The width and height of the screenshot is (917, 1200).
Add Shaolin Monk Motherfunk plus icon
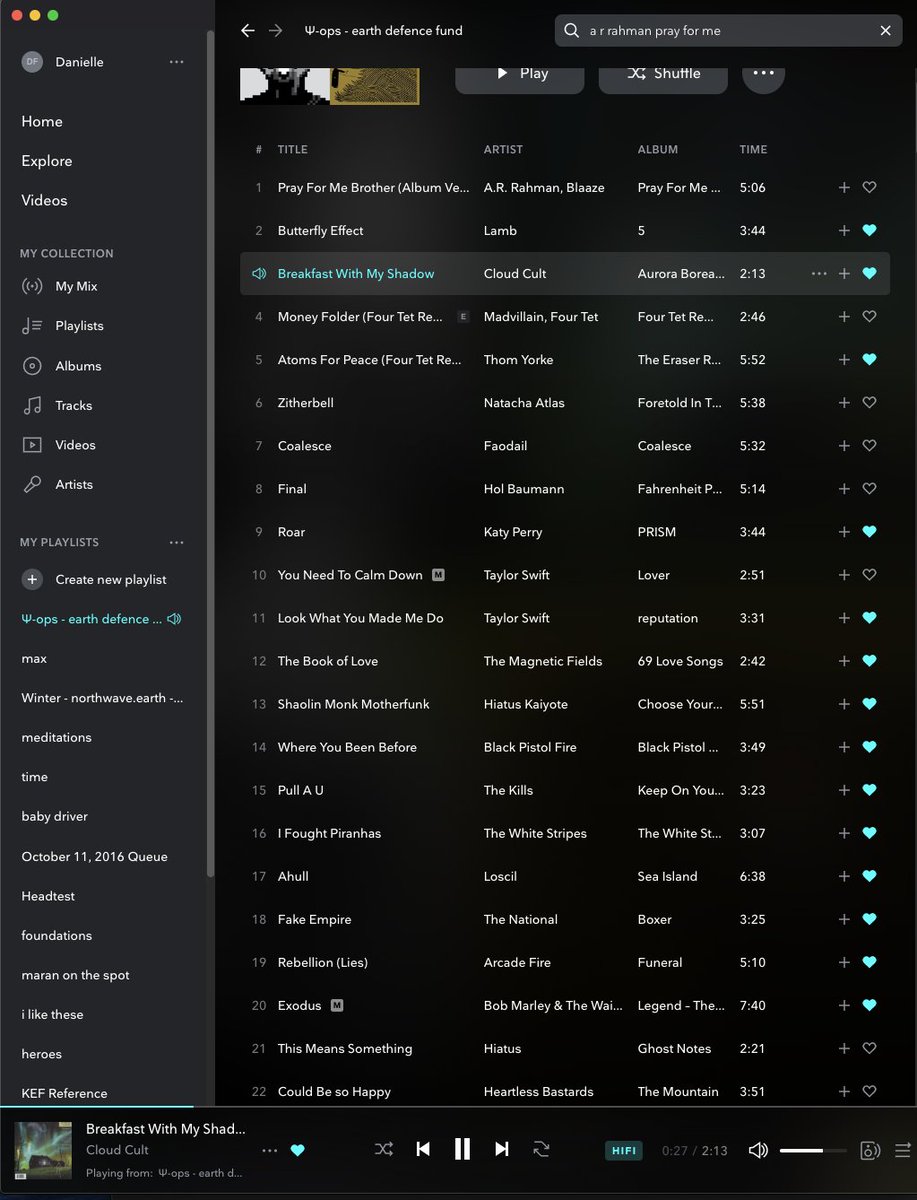[844, 704]
